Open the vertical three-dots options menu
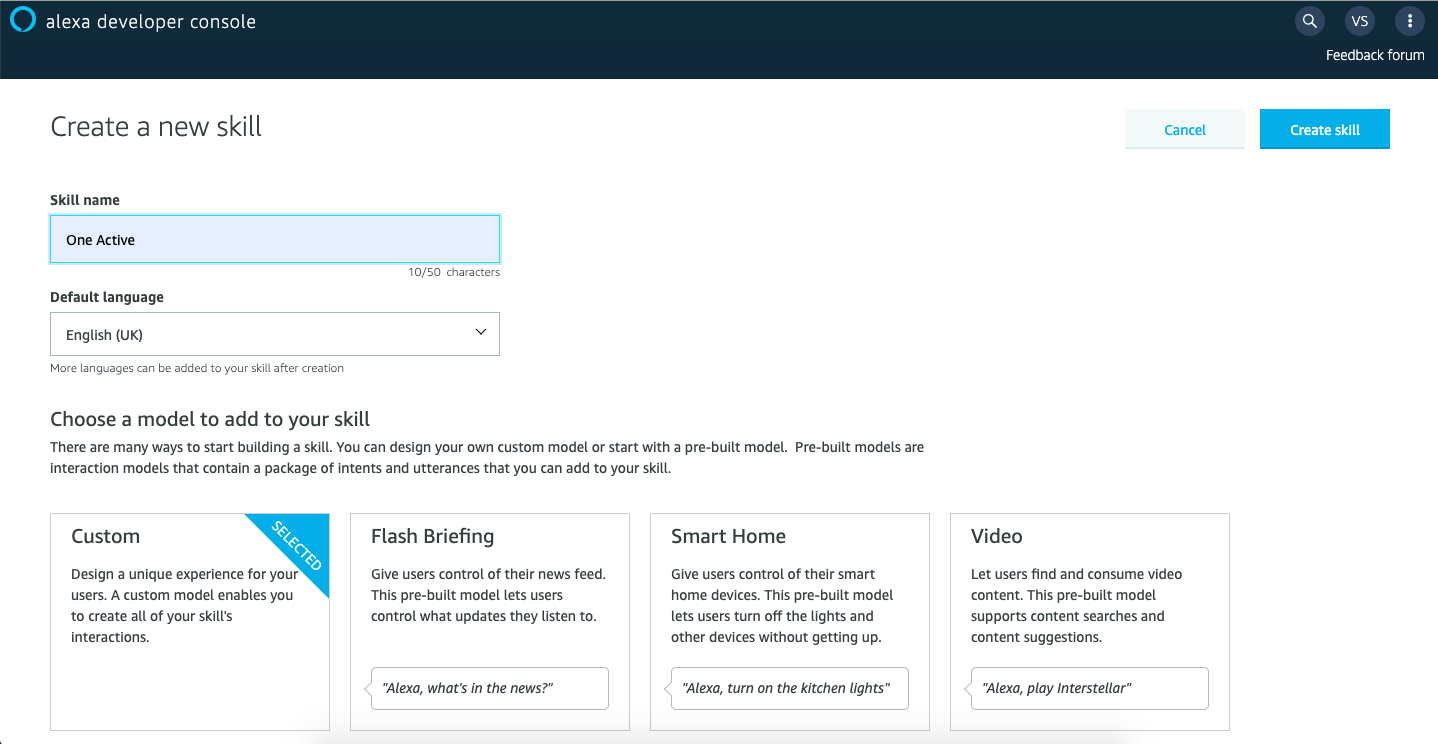This screenshot has height=744, width=1438. [1410, 21]
